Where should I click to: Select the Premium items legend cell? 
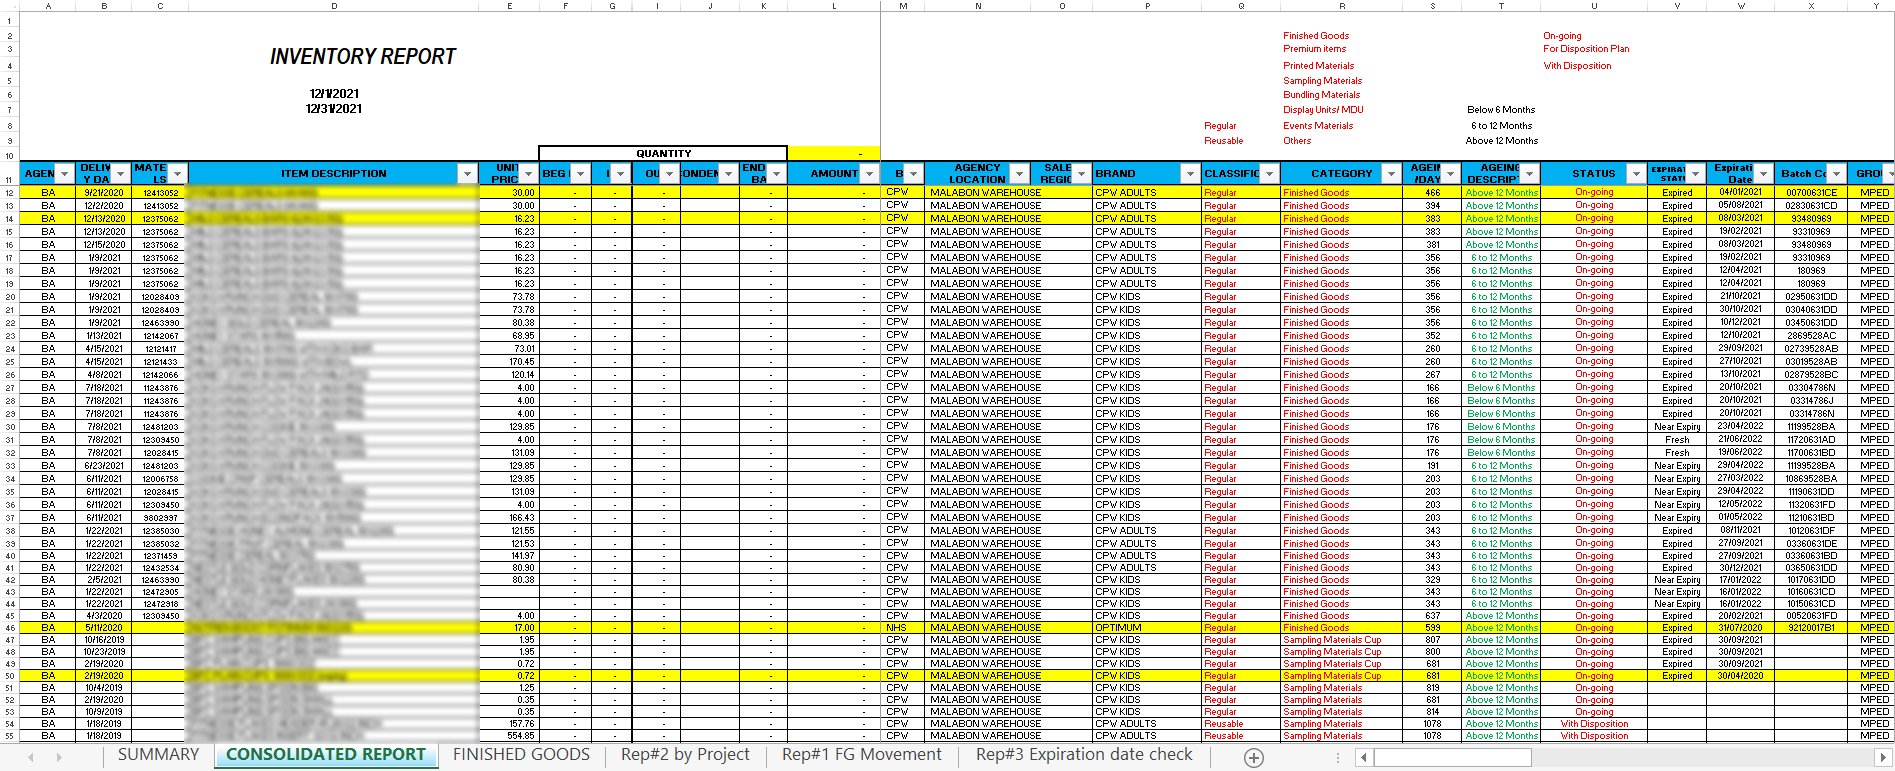click(x=1314, y=49)
